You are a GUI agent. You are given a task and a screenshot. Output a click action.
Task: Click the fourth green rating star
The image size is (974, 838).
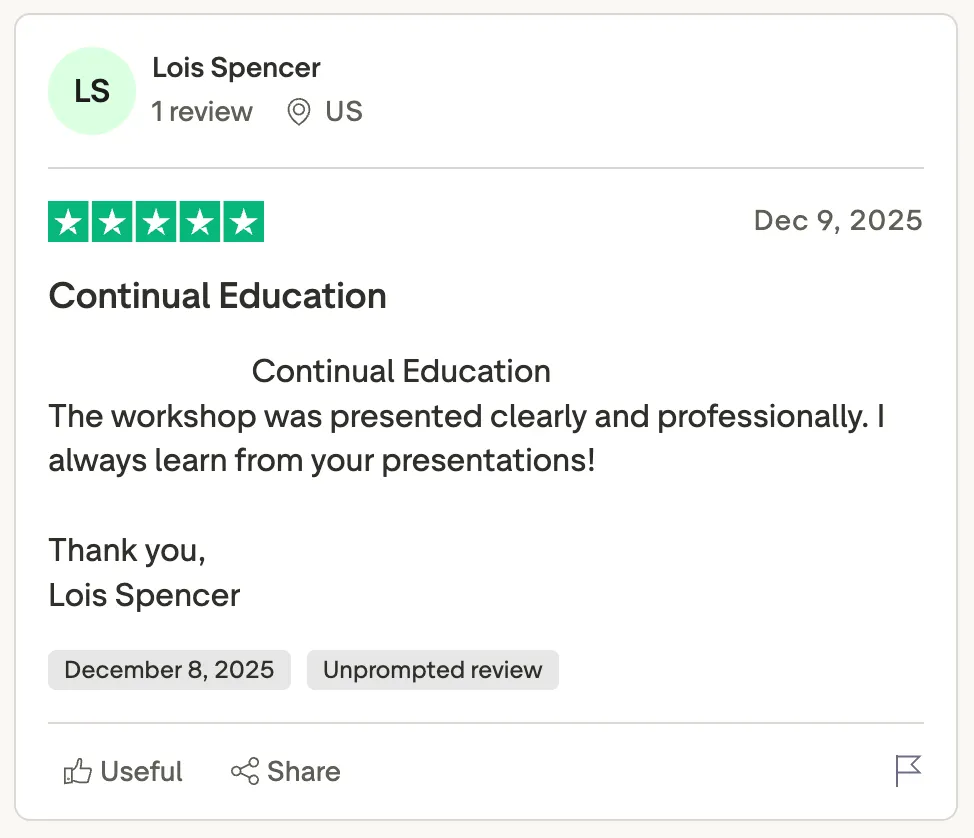pos(199,222)
